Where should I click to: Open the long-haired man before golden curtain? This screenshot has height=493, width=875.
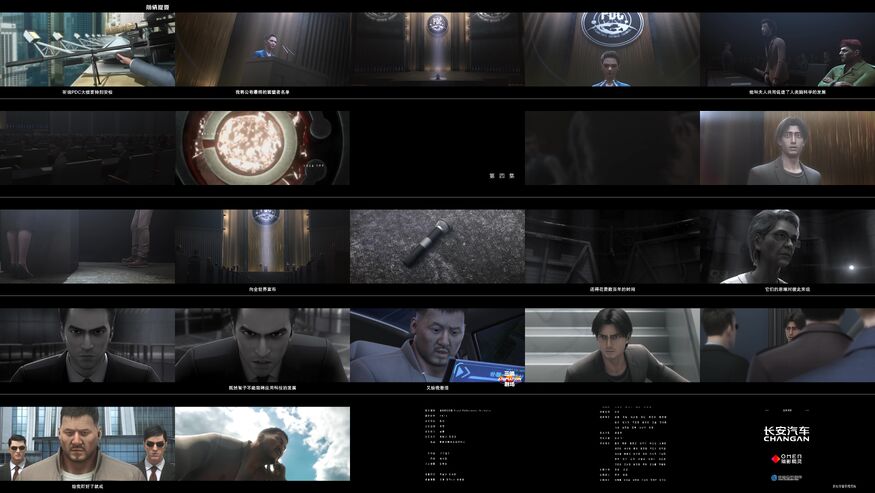(x=787, y=148)
